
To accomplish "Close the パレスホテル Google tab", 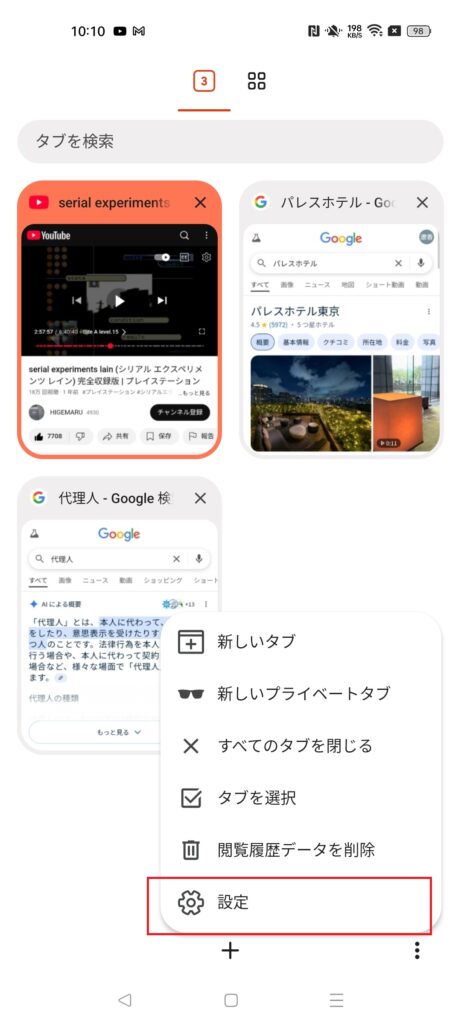I will tap(422, 202).
